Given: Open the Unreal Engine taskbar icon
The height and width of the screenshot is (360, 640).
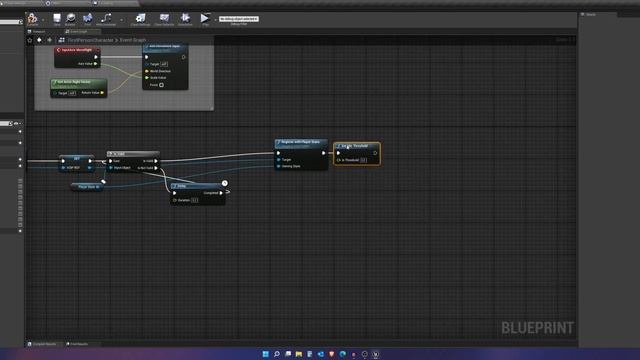Looking at the screenshot, I should coord(376,354).
